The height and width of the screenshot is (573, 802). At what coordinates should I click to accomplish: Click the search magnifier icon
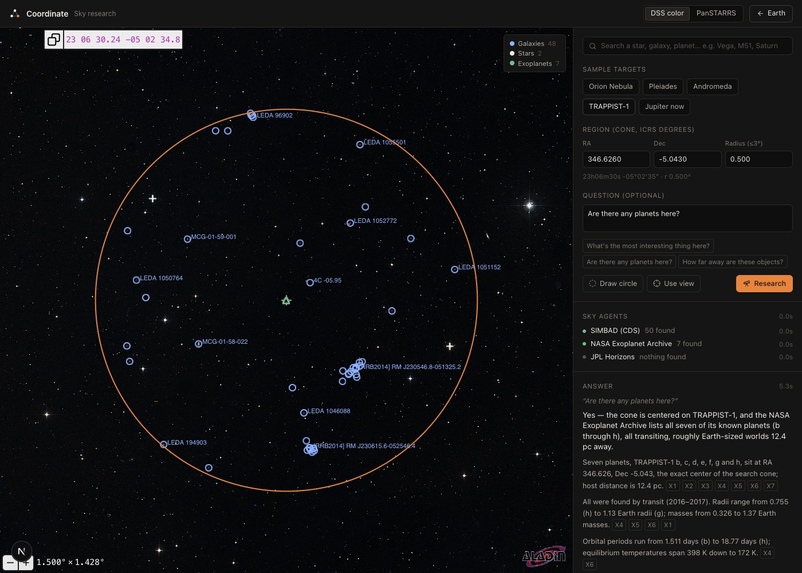click(592, 46)
